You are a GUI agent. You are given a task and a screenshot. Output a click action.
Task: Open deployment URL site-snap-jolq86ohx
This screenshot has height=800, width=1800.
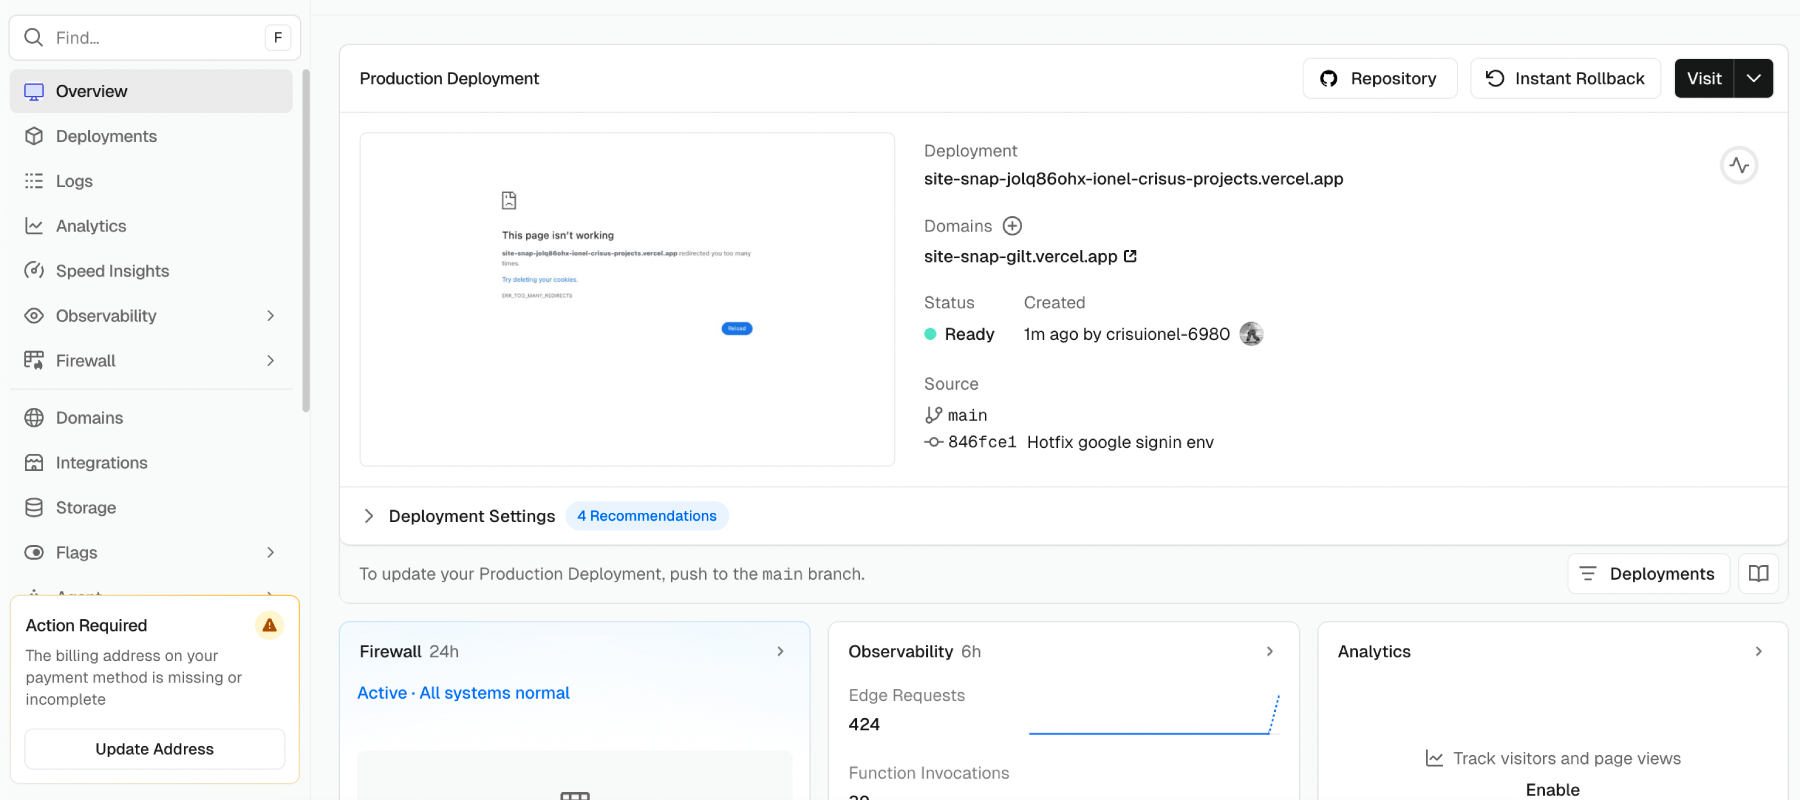click(1133, 179)
